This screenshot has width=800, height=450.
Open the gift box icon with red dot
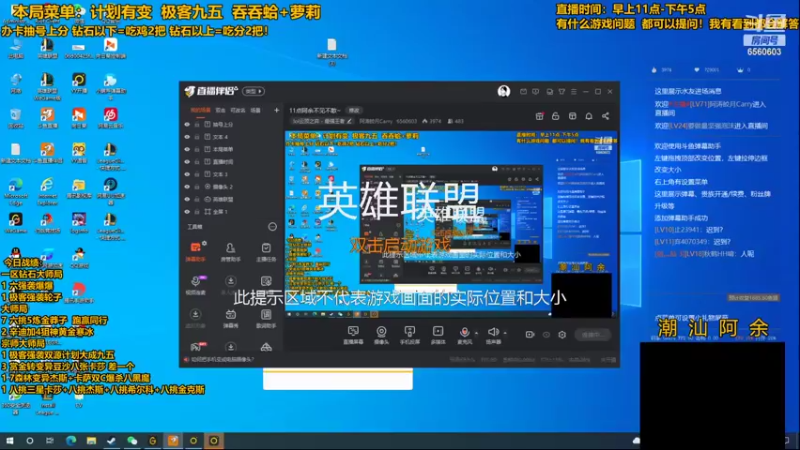539,116
